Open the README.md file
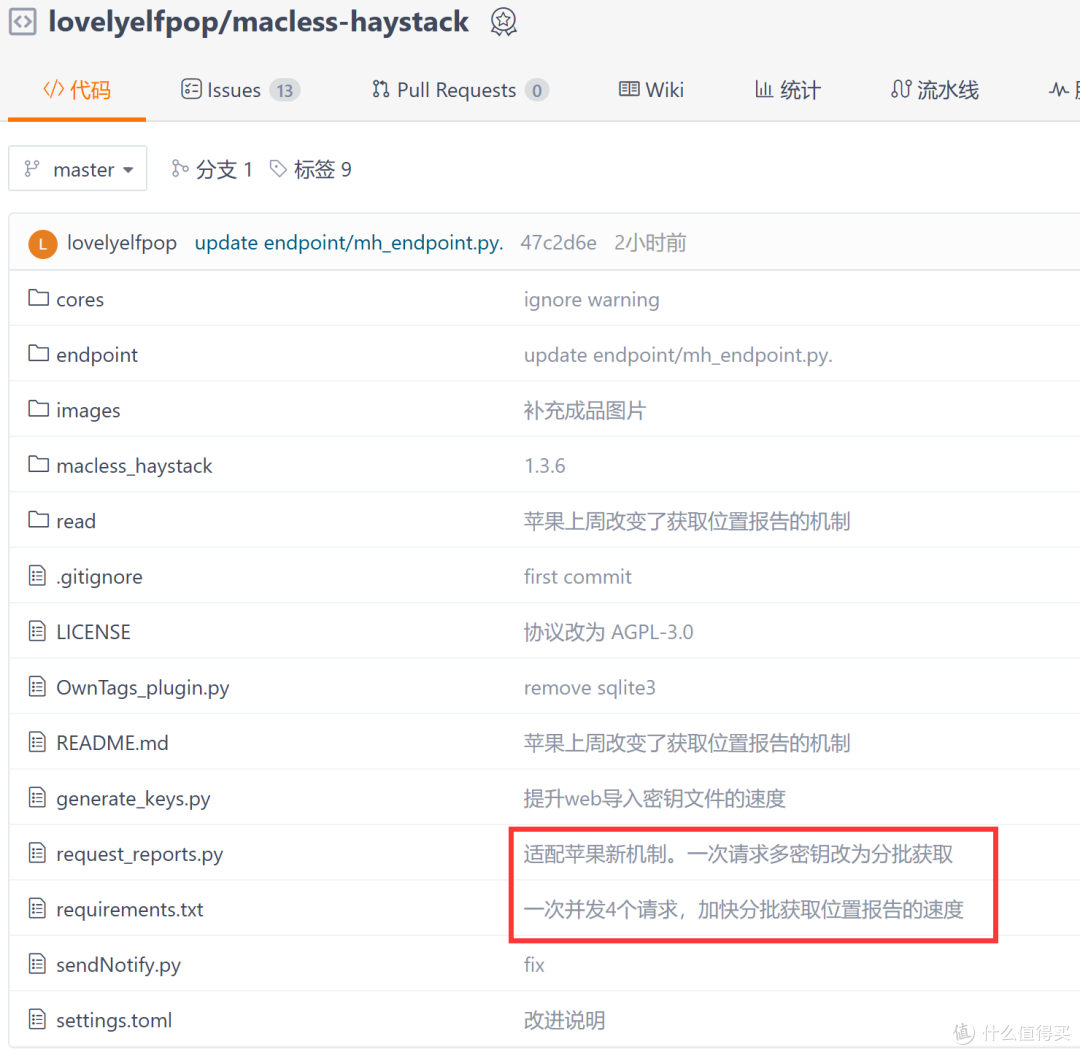 pyautogui.click(x=112, y=743)
